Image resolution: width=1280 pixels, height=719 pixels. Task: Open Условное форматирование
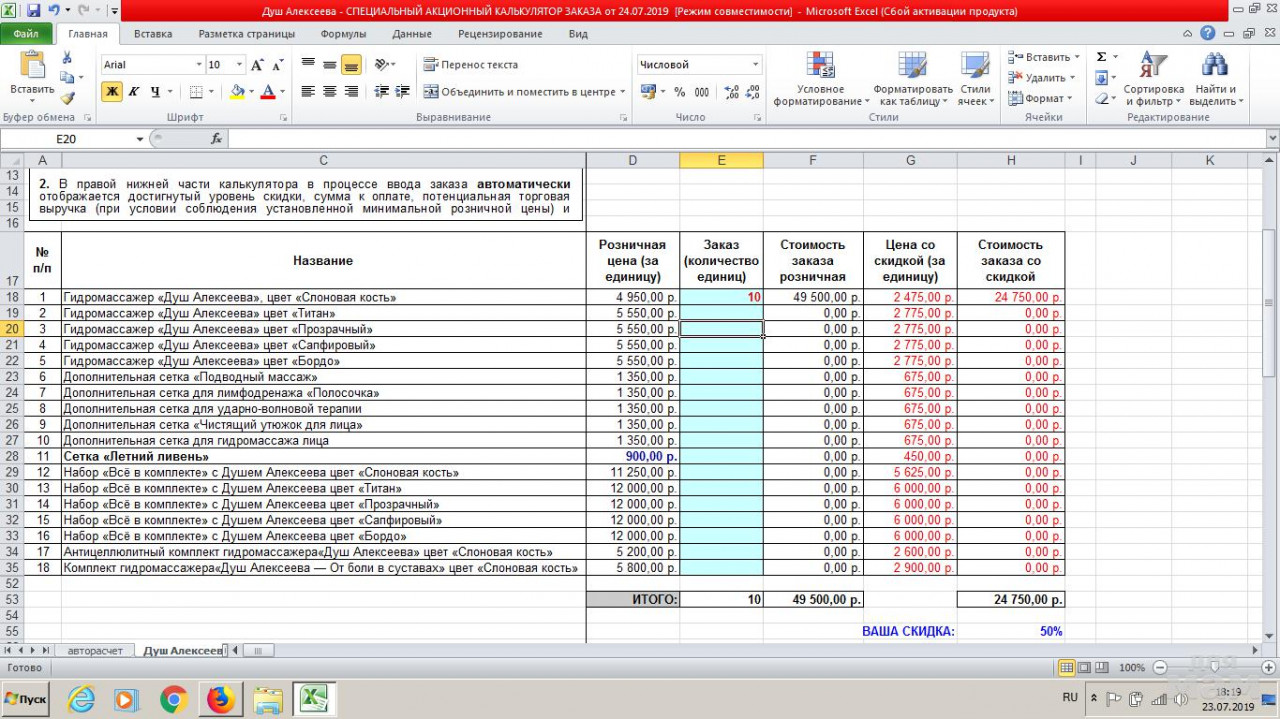coord(820,80)
